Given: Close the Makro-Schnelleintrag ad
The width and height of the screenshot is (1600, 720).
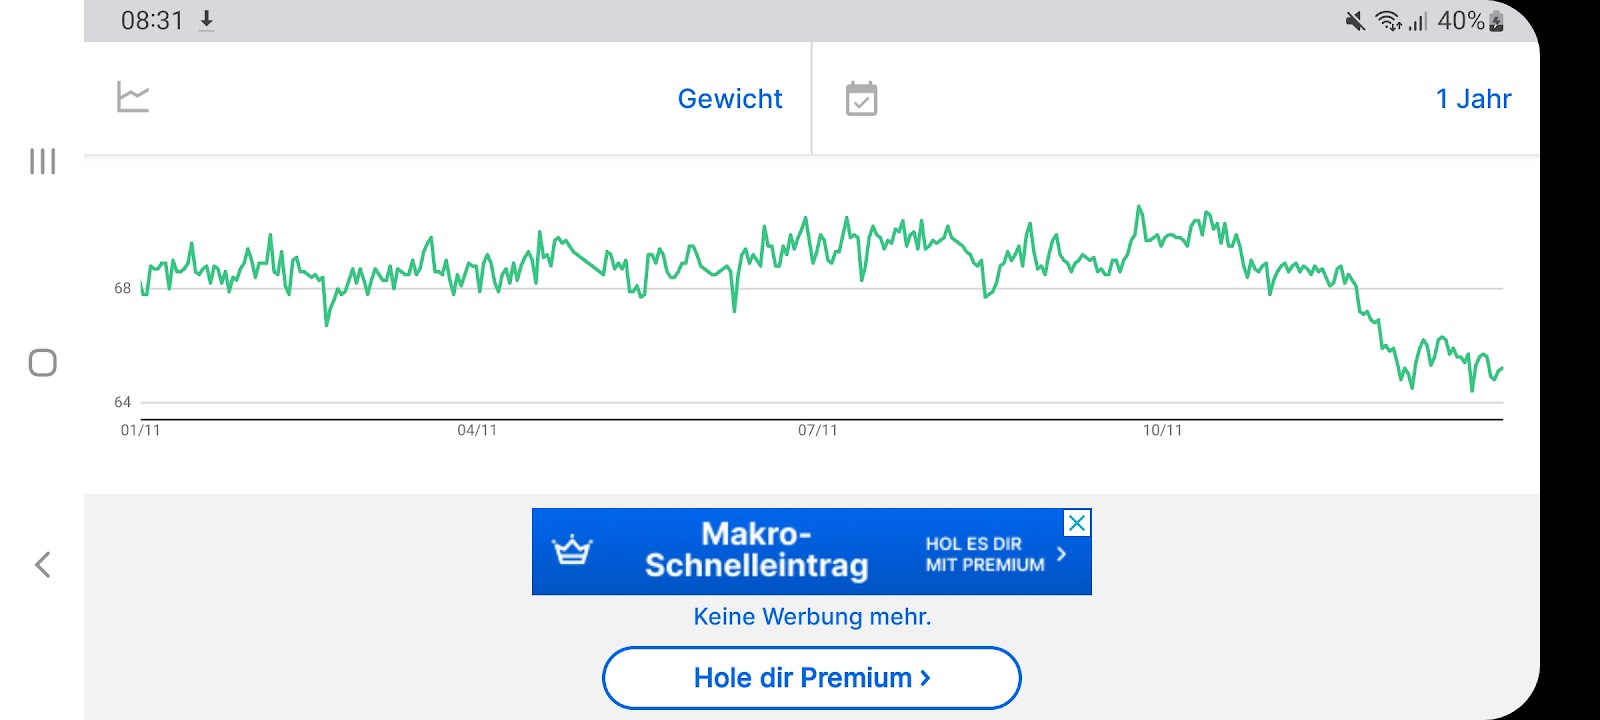Looking at the screenshot, I should 1077,522.
